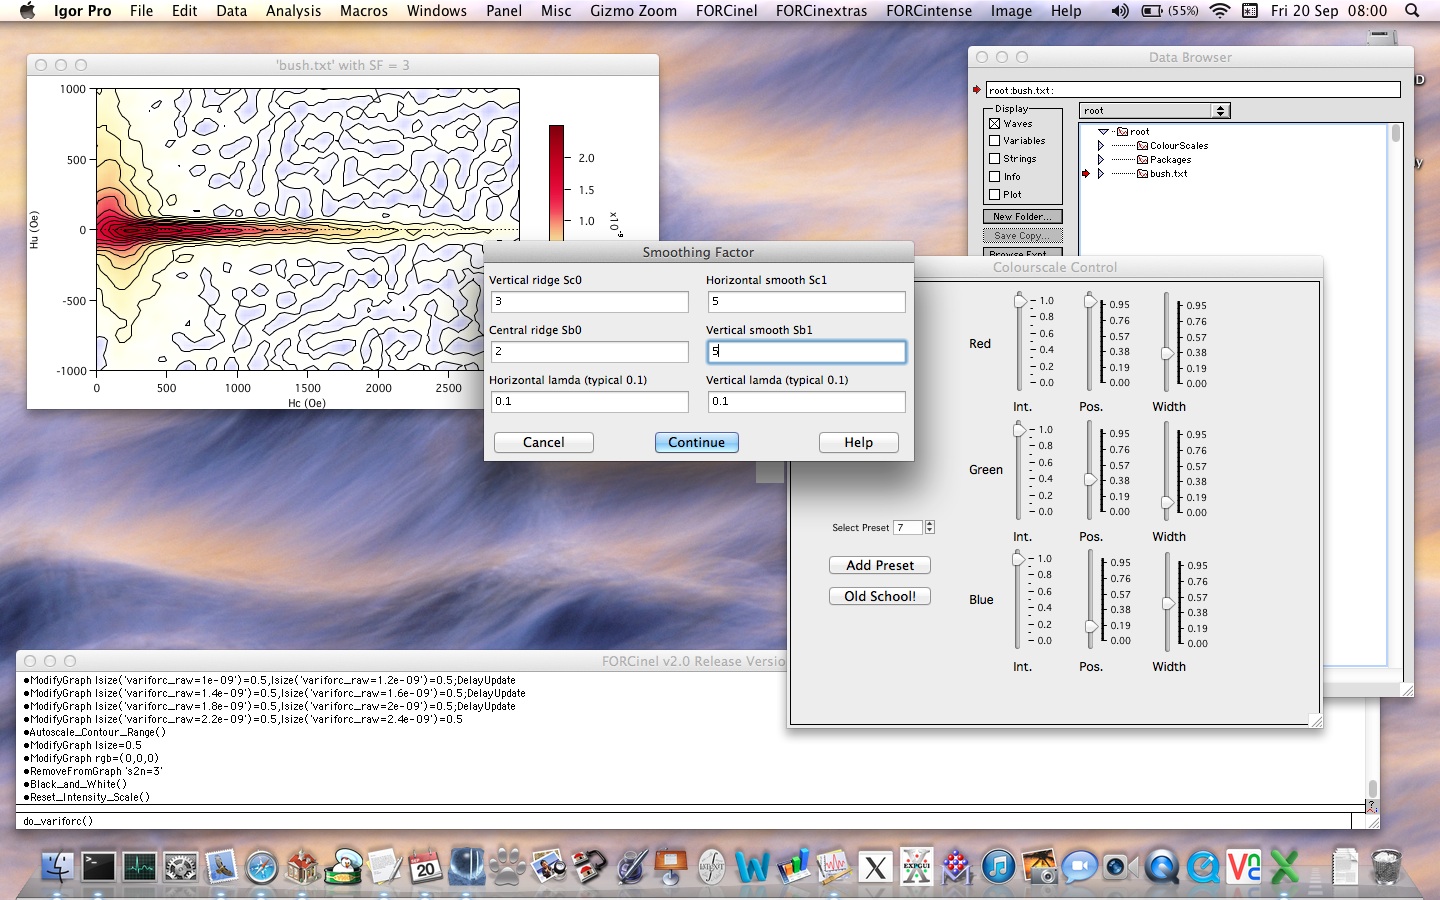Click the VNC icon in dock
This screenshot has width=1440, height=900.
coord(1244,866)
